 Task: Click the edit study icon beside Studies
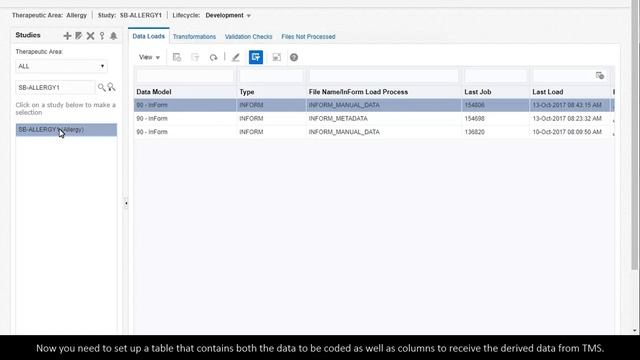click(79, 36)
